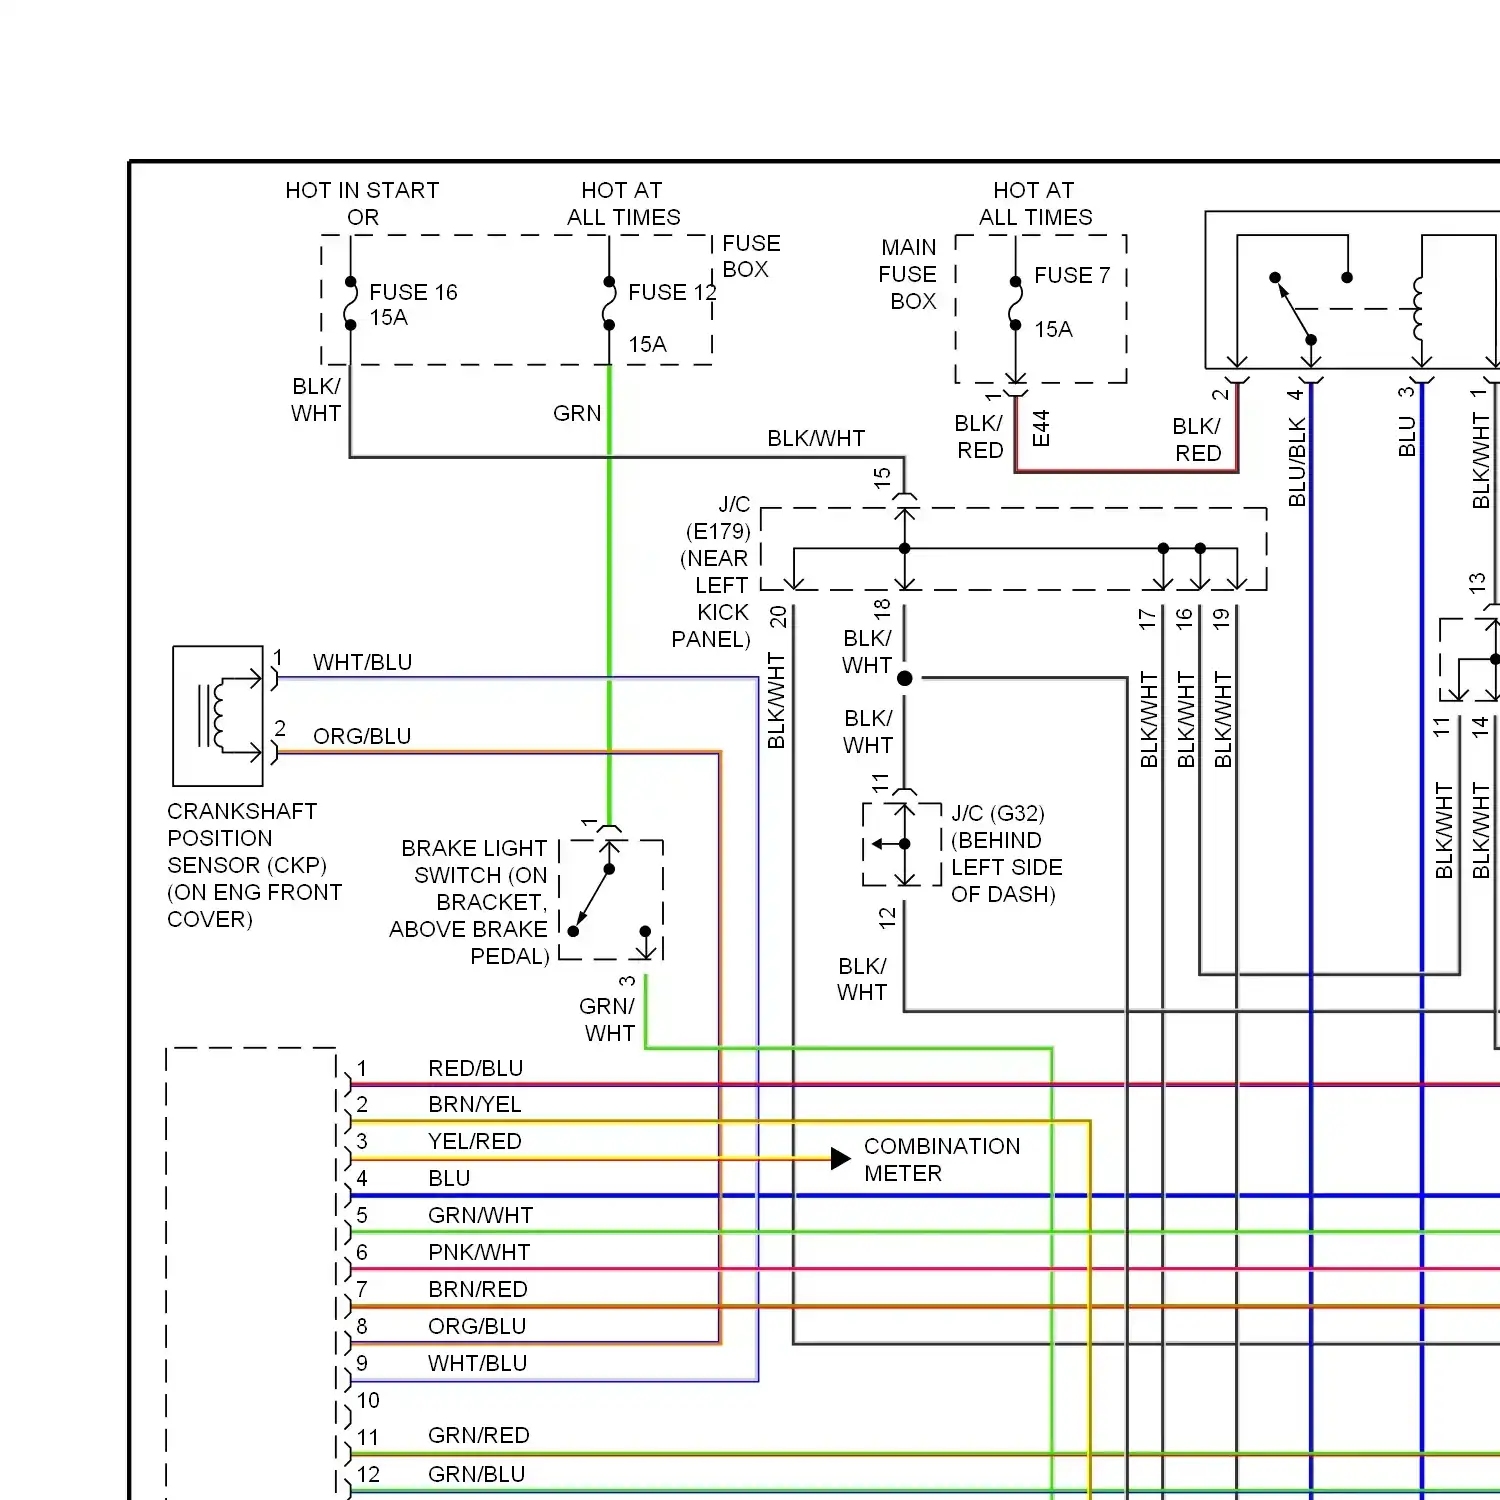Click the CKP sensor coil symbol
The height and width of the screenshot is (1500, 1500).
point(218,716)
